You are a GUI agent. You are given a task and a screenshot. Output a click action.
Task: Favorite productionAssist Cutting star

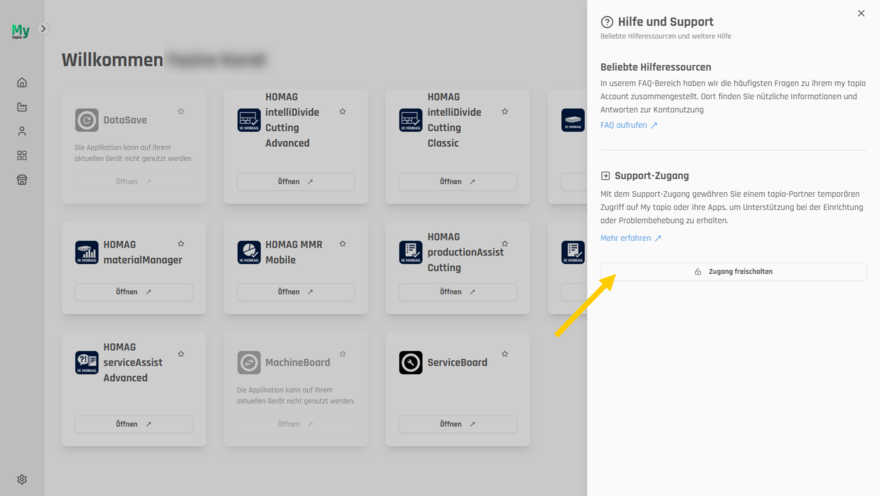click(505, 244)
